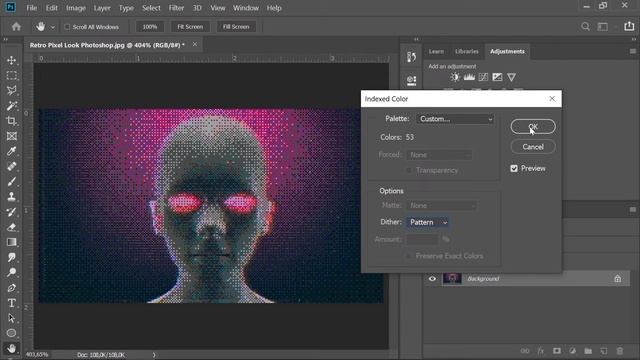Open the Dither dropdown set to Pattern
The width and height of the screenshot is (640, 360).
[428, 222]
